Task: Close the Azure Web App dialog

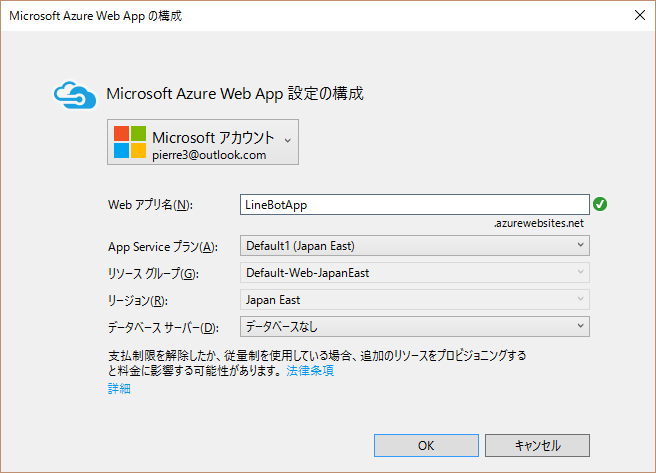Action: [640, 15]
